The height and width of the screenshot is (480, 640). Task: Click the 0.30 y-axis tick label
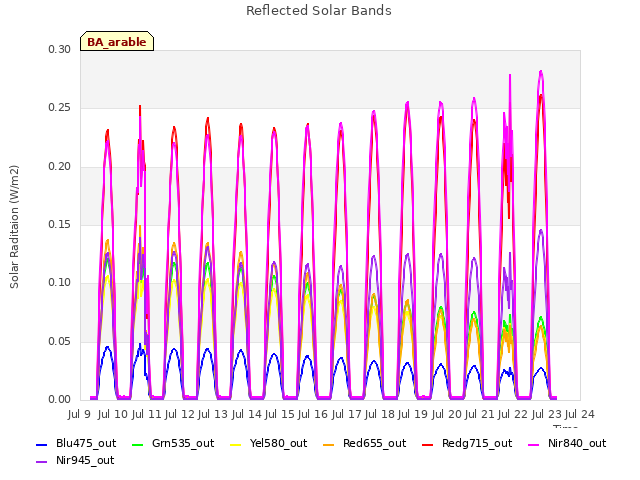pos(59,49)
